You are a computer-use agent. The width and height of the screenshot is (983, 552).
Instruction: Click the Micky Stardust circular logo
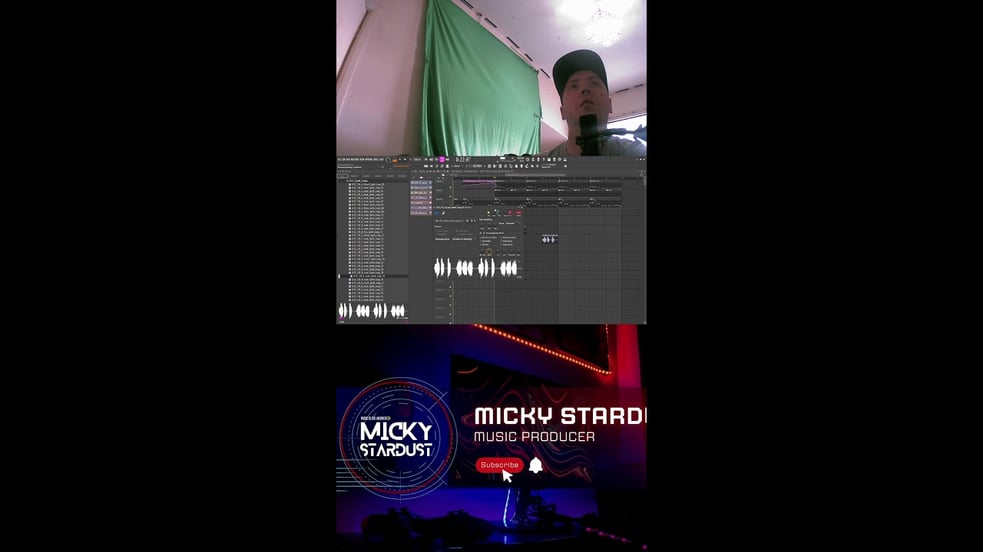[397, 437]
